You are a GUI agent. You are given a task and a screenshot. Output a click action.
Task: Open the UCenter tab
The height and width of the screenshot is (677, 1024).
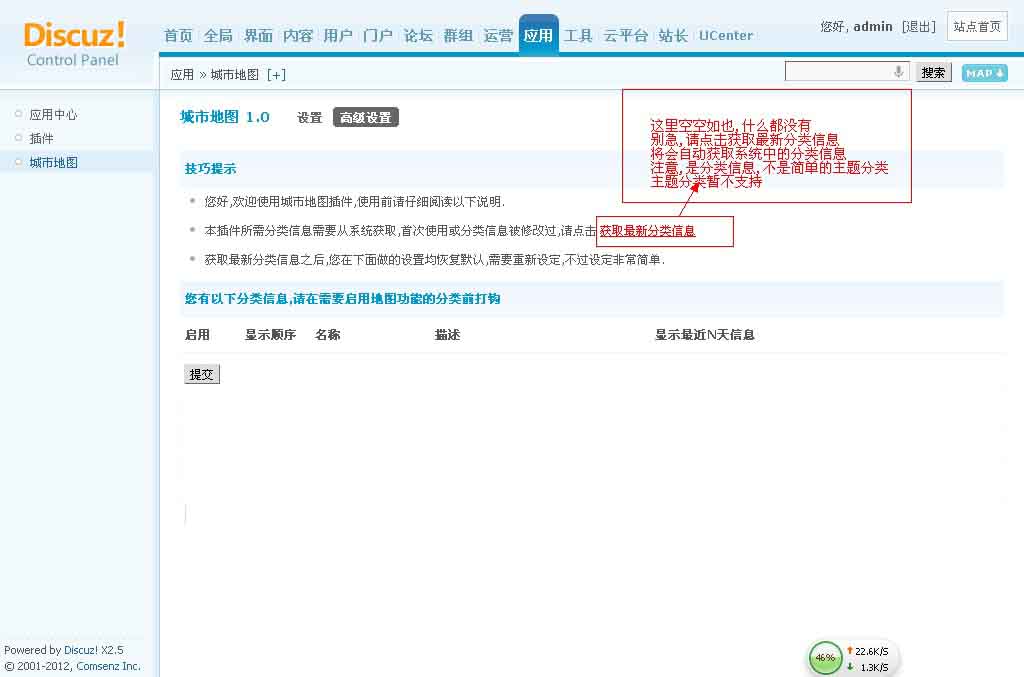click(726, 35)
